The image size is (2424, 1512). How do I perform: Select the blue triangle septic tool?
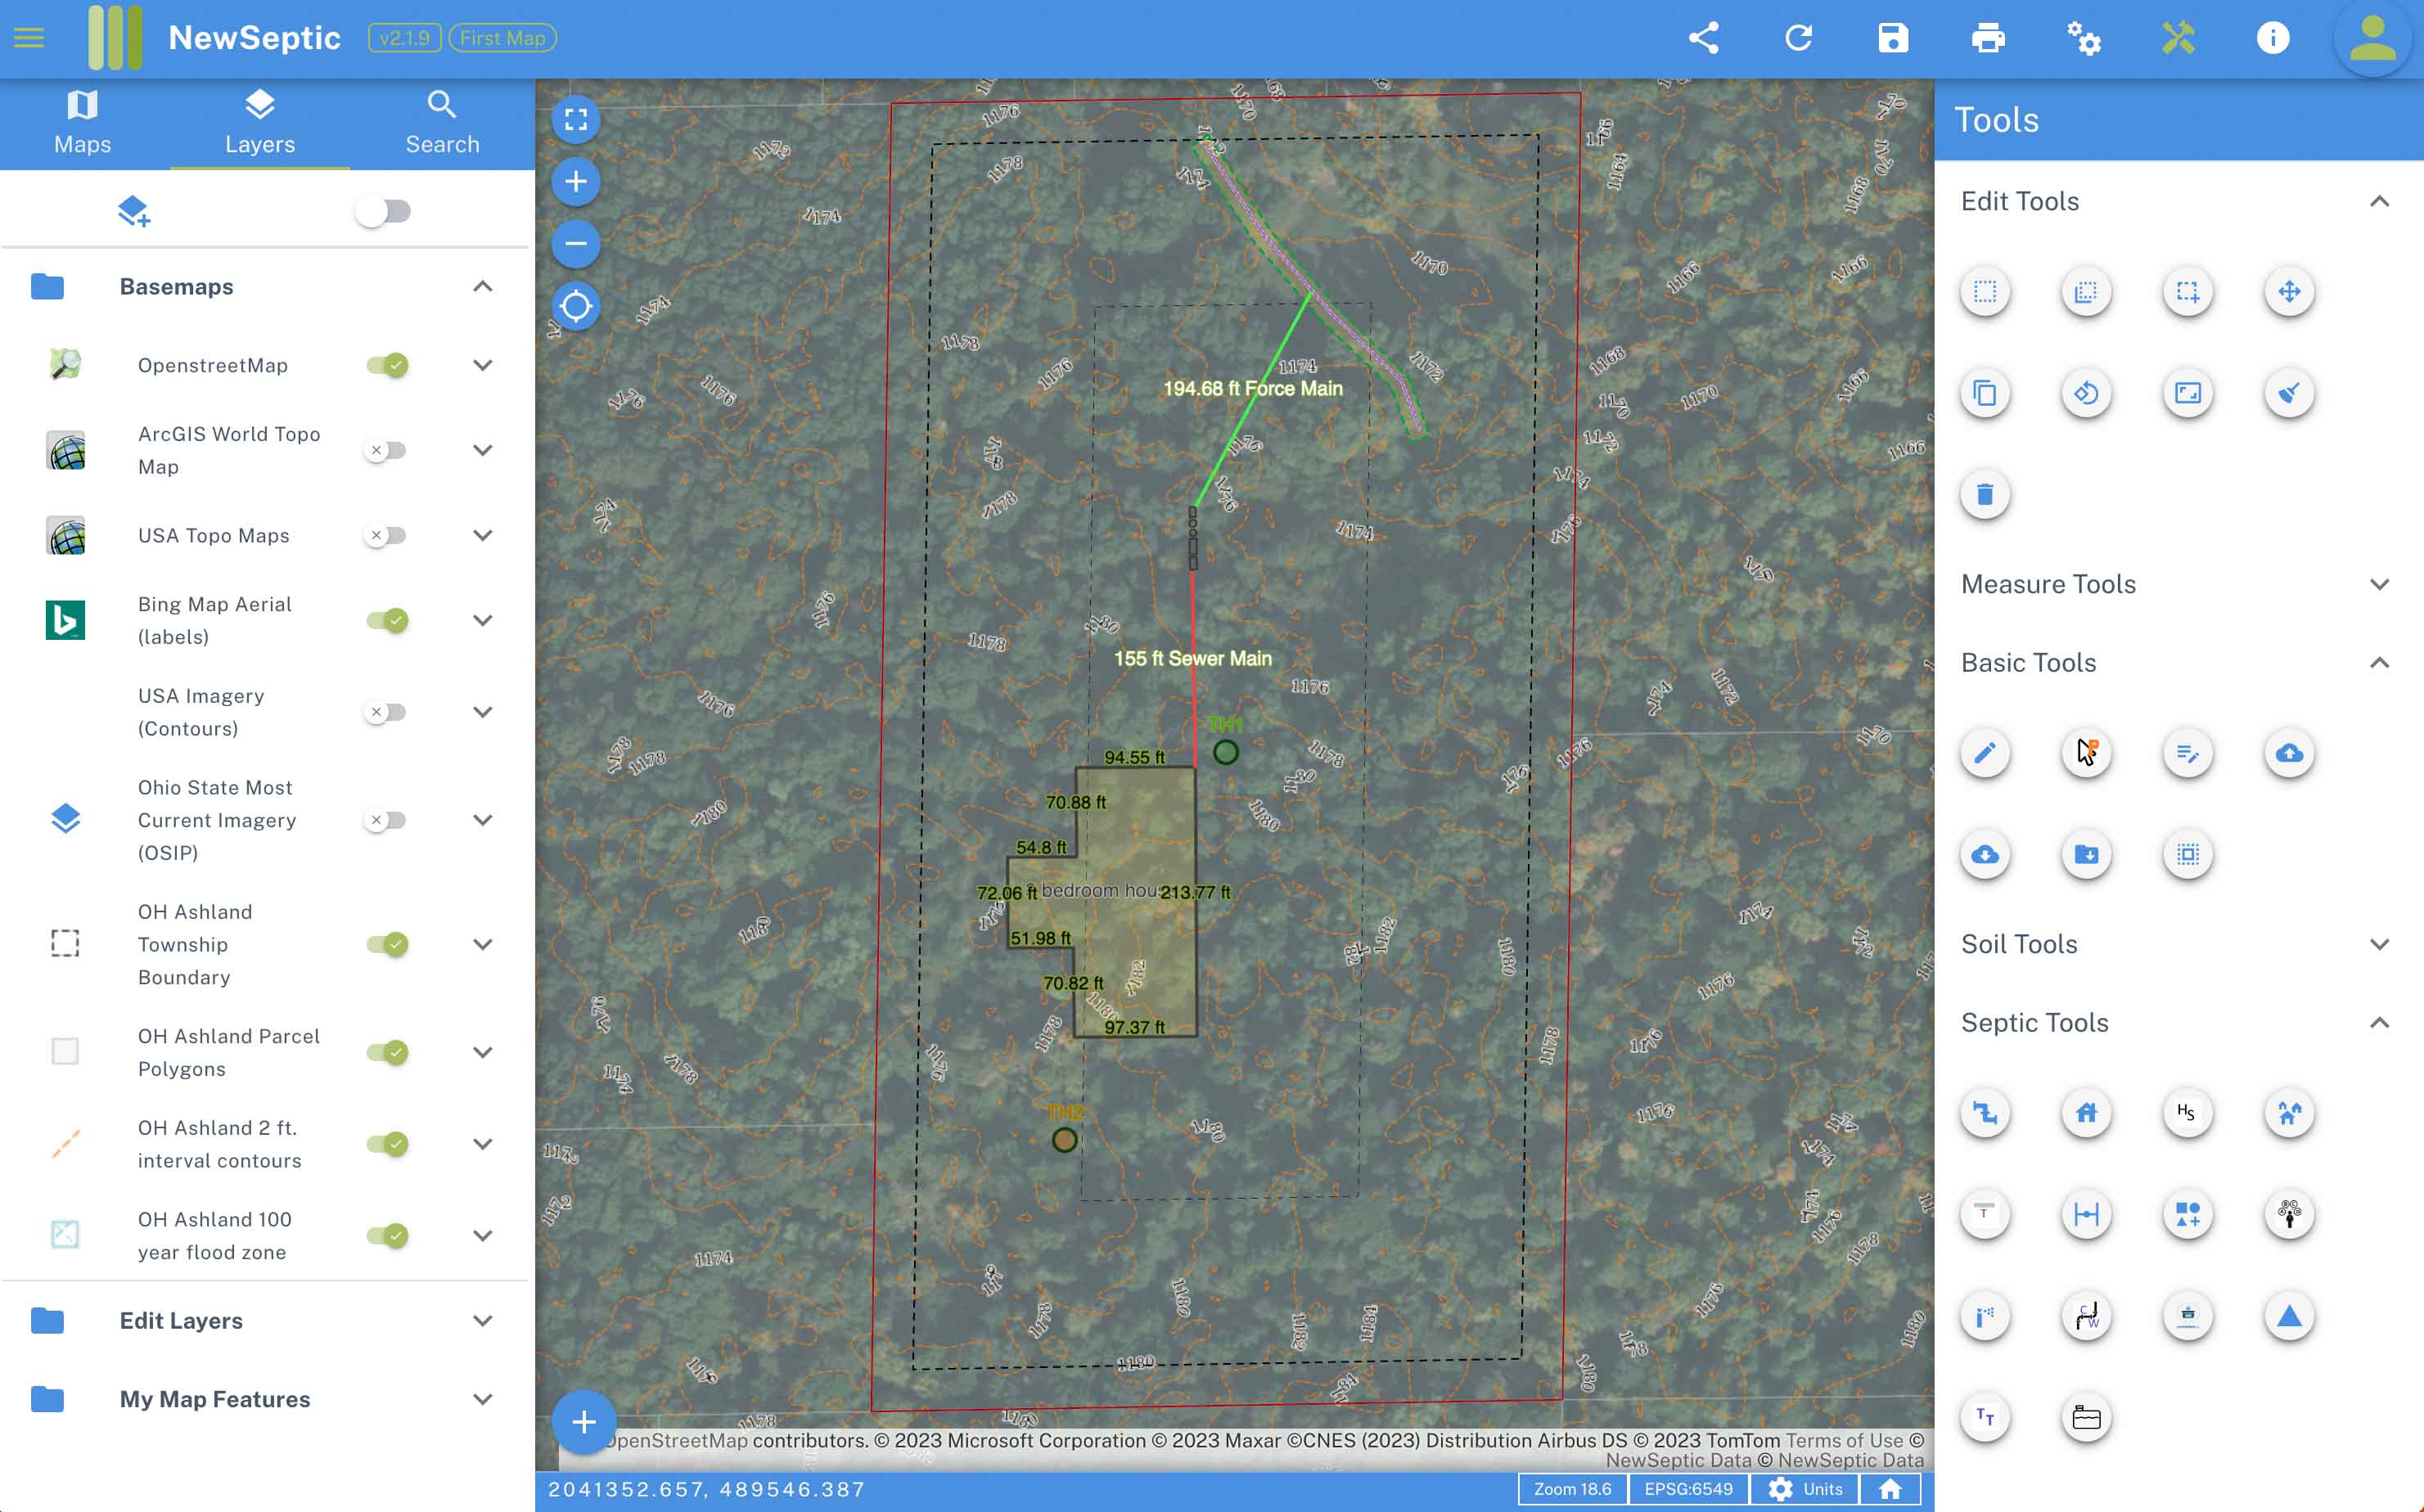2289,1316
